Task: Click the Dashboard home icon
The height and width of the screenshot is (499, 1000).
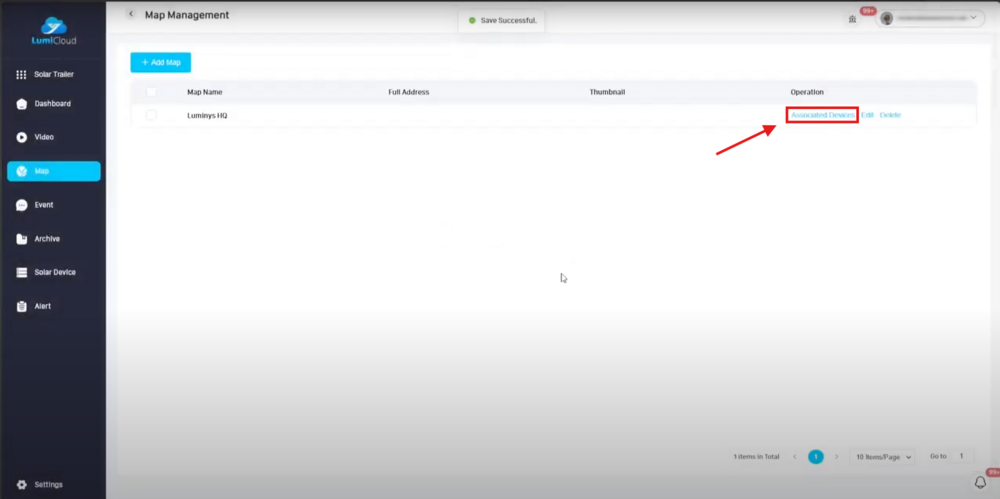Action: pyautogui.click(x=21, y=104)
